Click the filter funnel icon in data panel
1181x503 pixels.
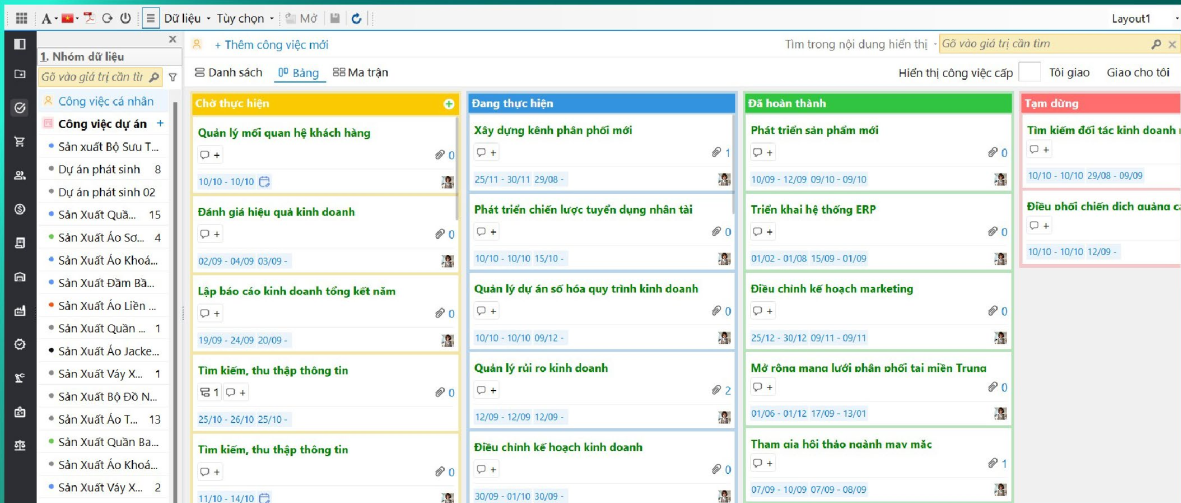tap(172, 77)
